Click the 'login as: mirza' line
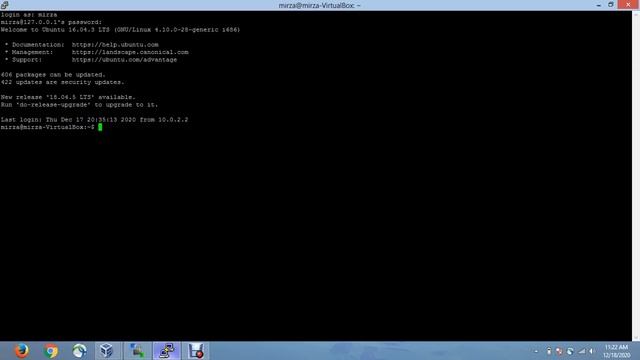This screenshot has height=360, width=640. click(29, 15)
